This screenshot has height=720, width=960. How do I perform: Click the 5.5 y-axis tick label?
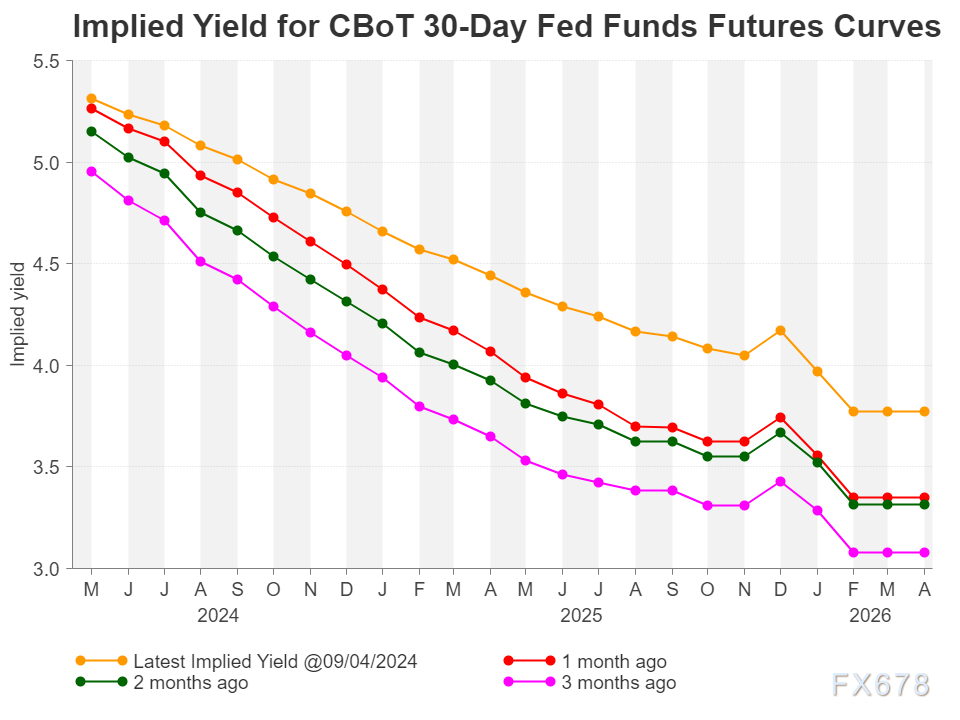click(46, 61)
